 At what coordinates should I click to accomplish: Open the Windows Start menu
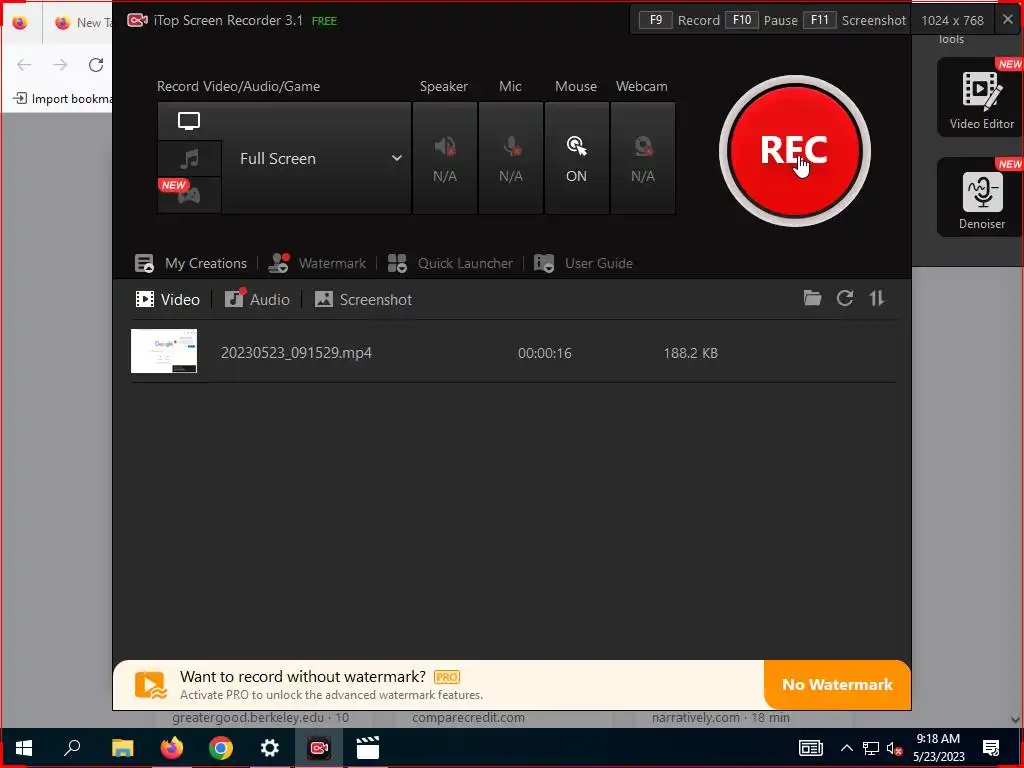tap(24, 748)
